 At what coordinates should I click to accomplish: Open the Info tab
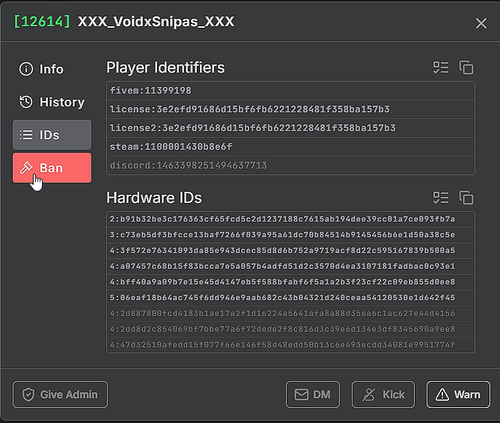[x=52, y=69]
